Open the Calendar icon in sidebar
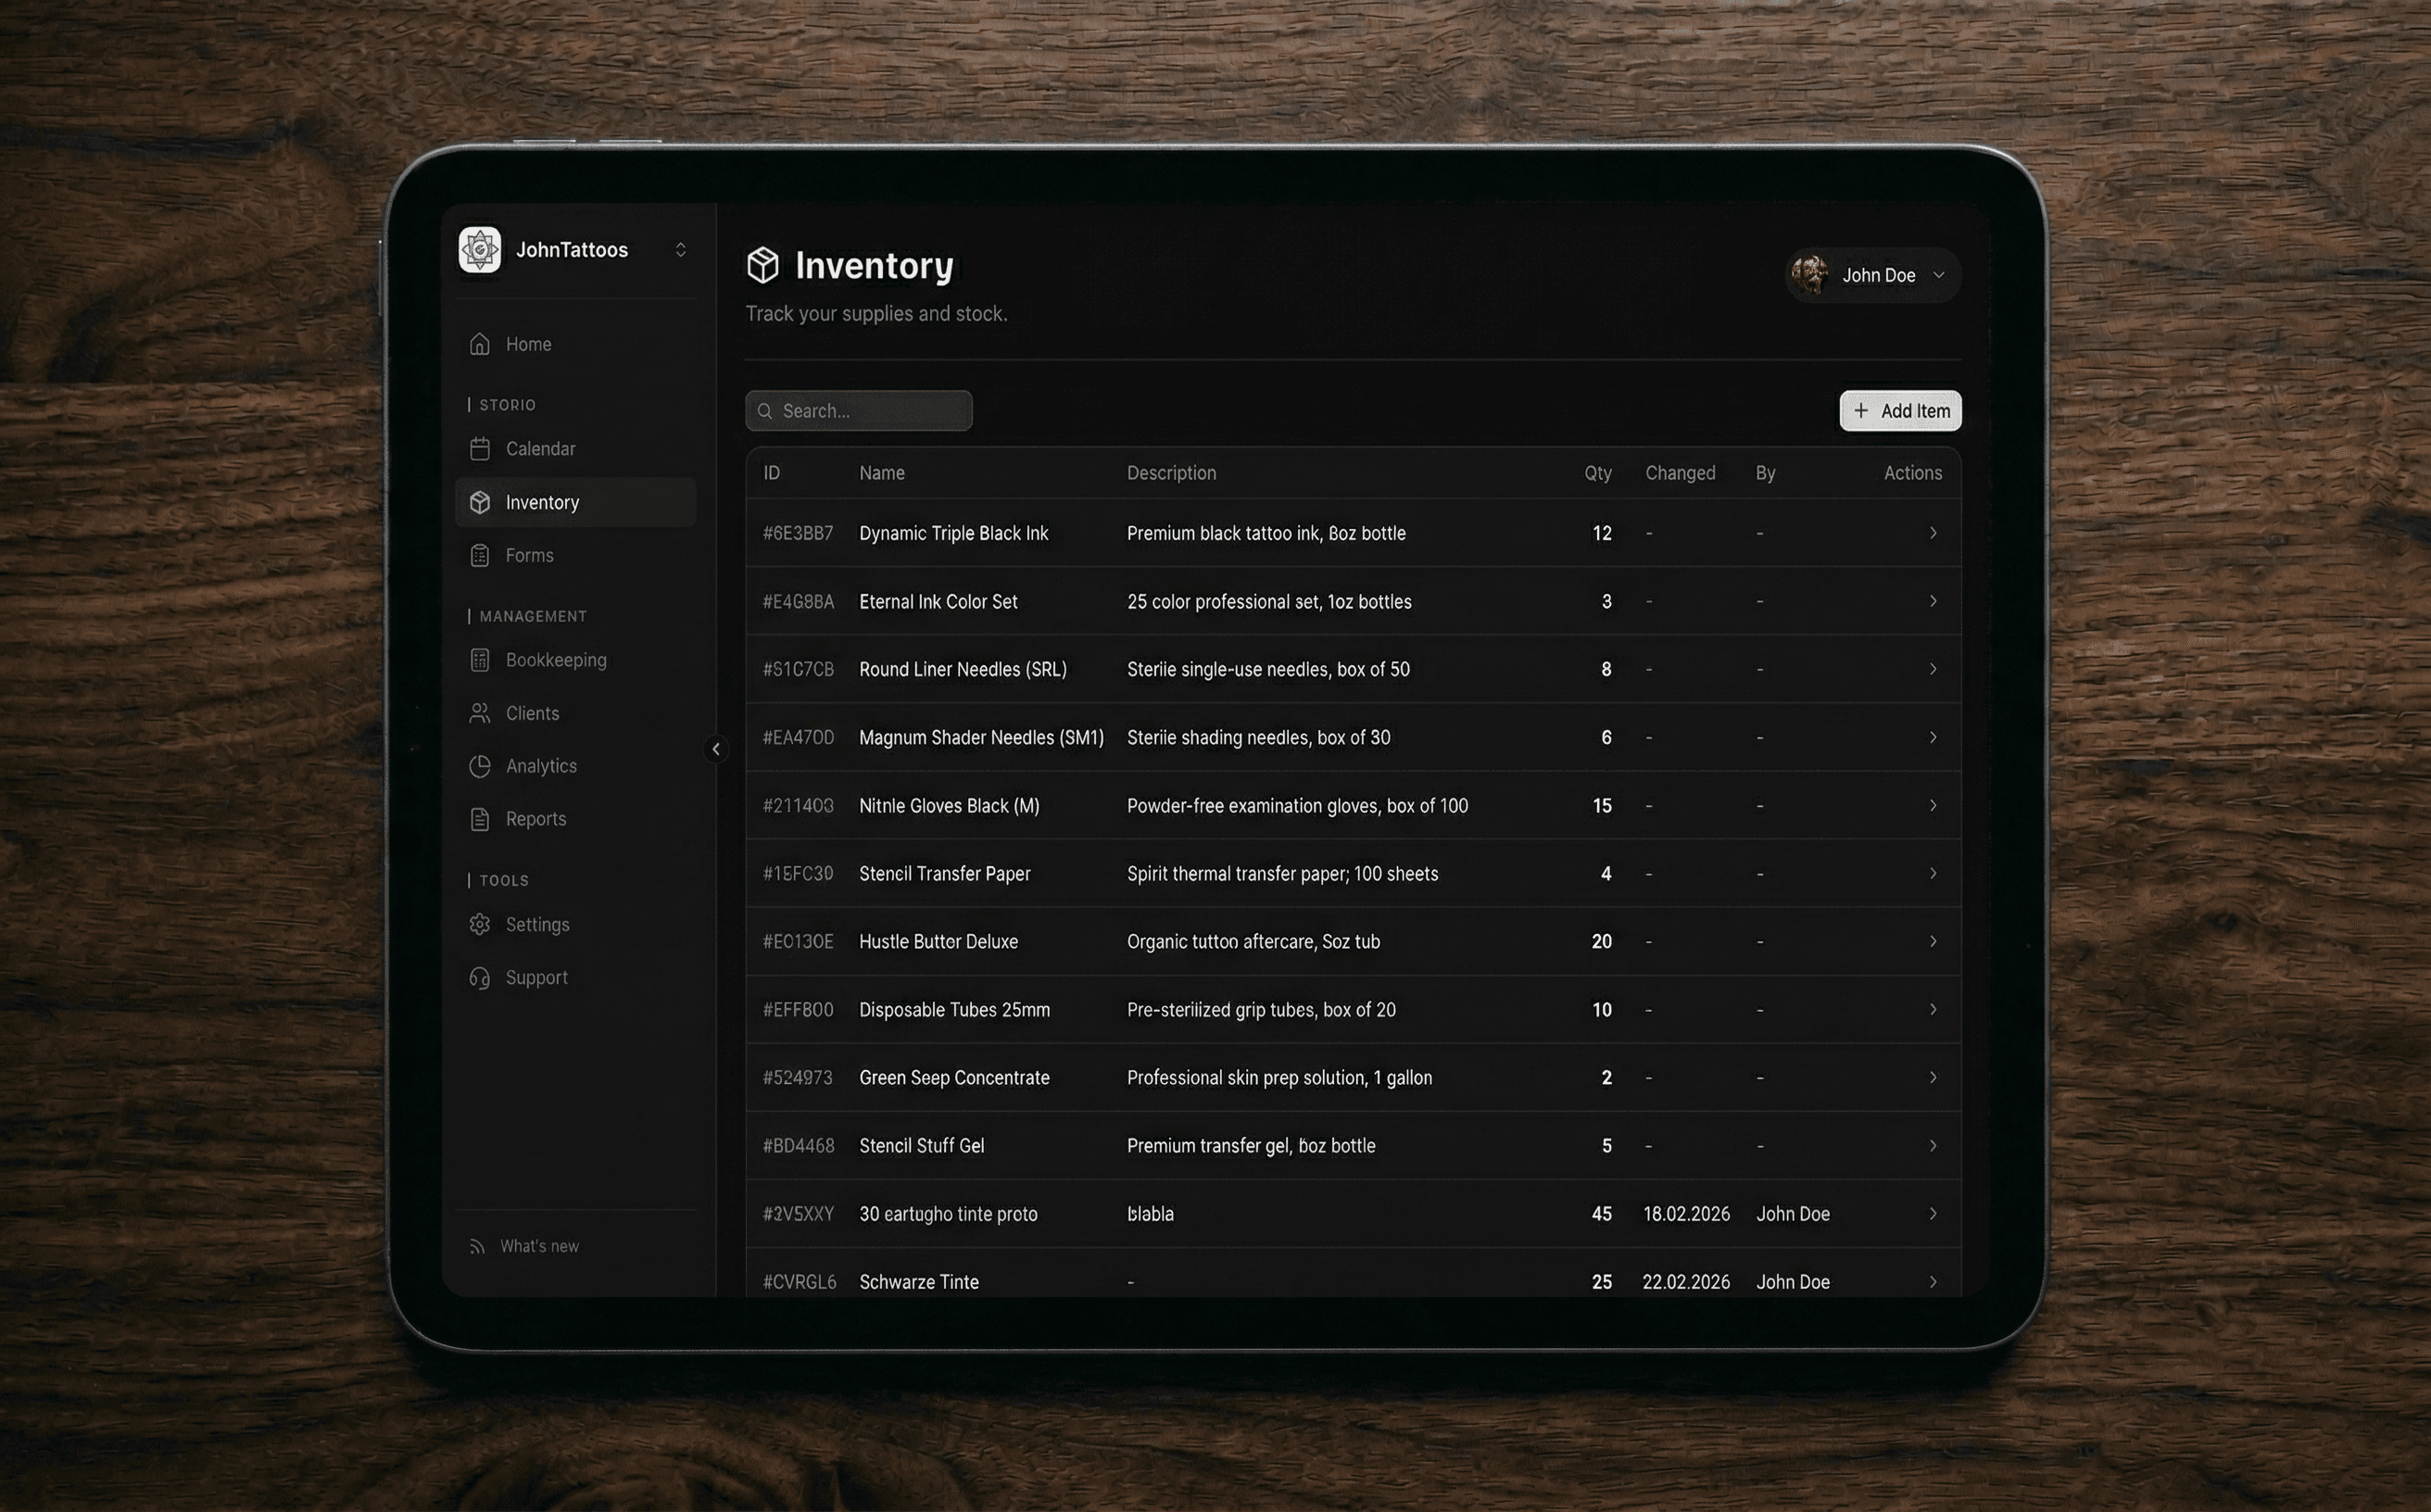 click(480, 449)
